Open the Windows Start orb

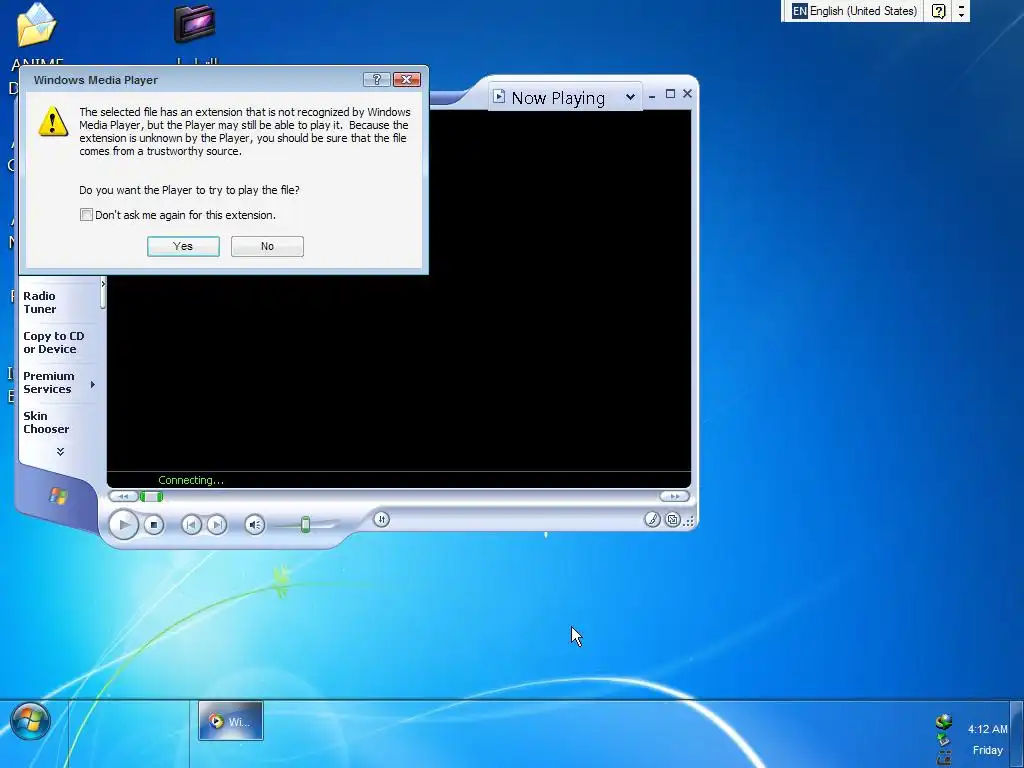point(30,721)
